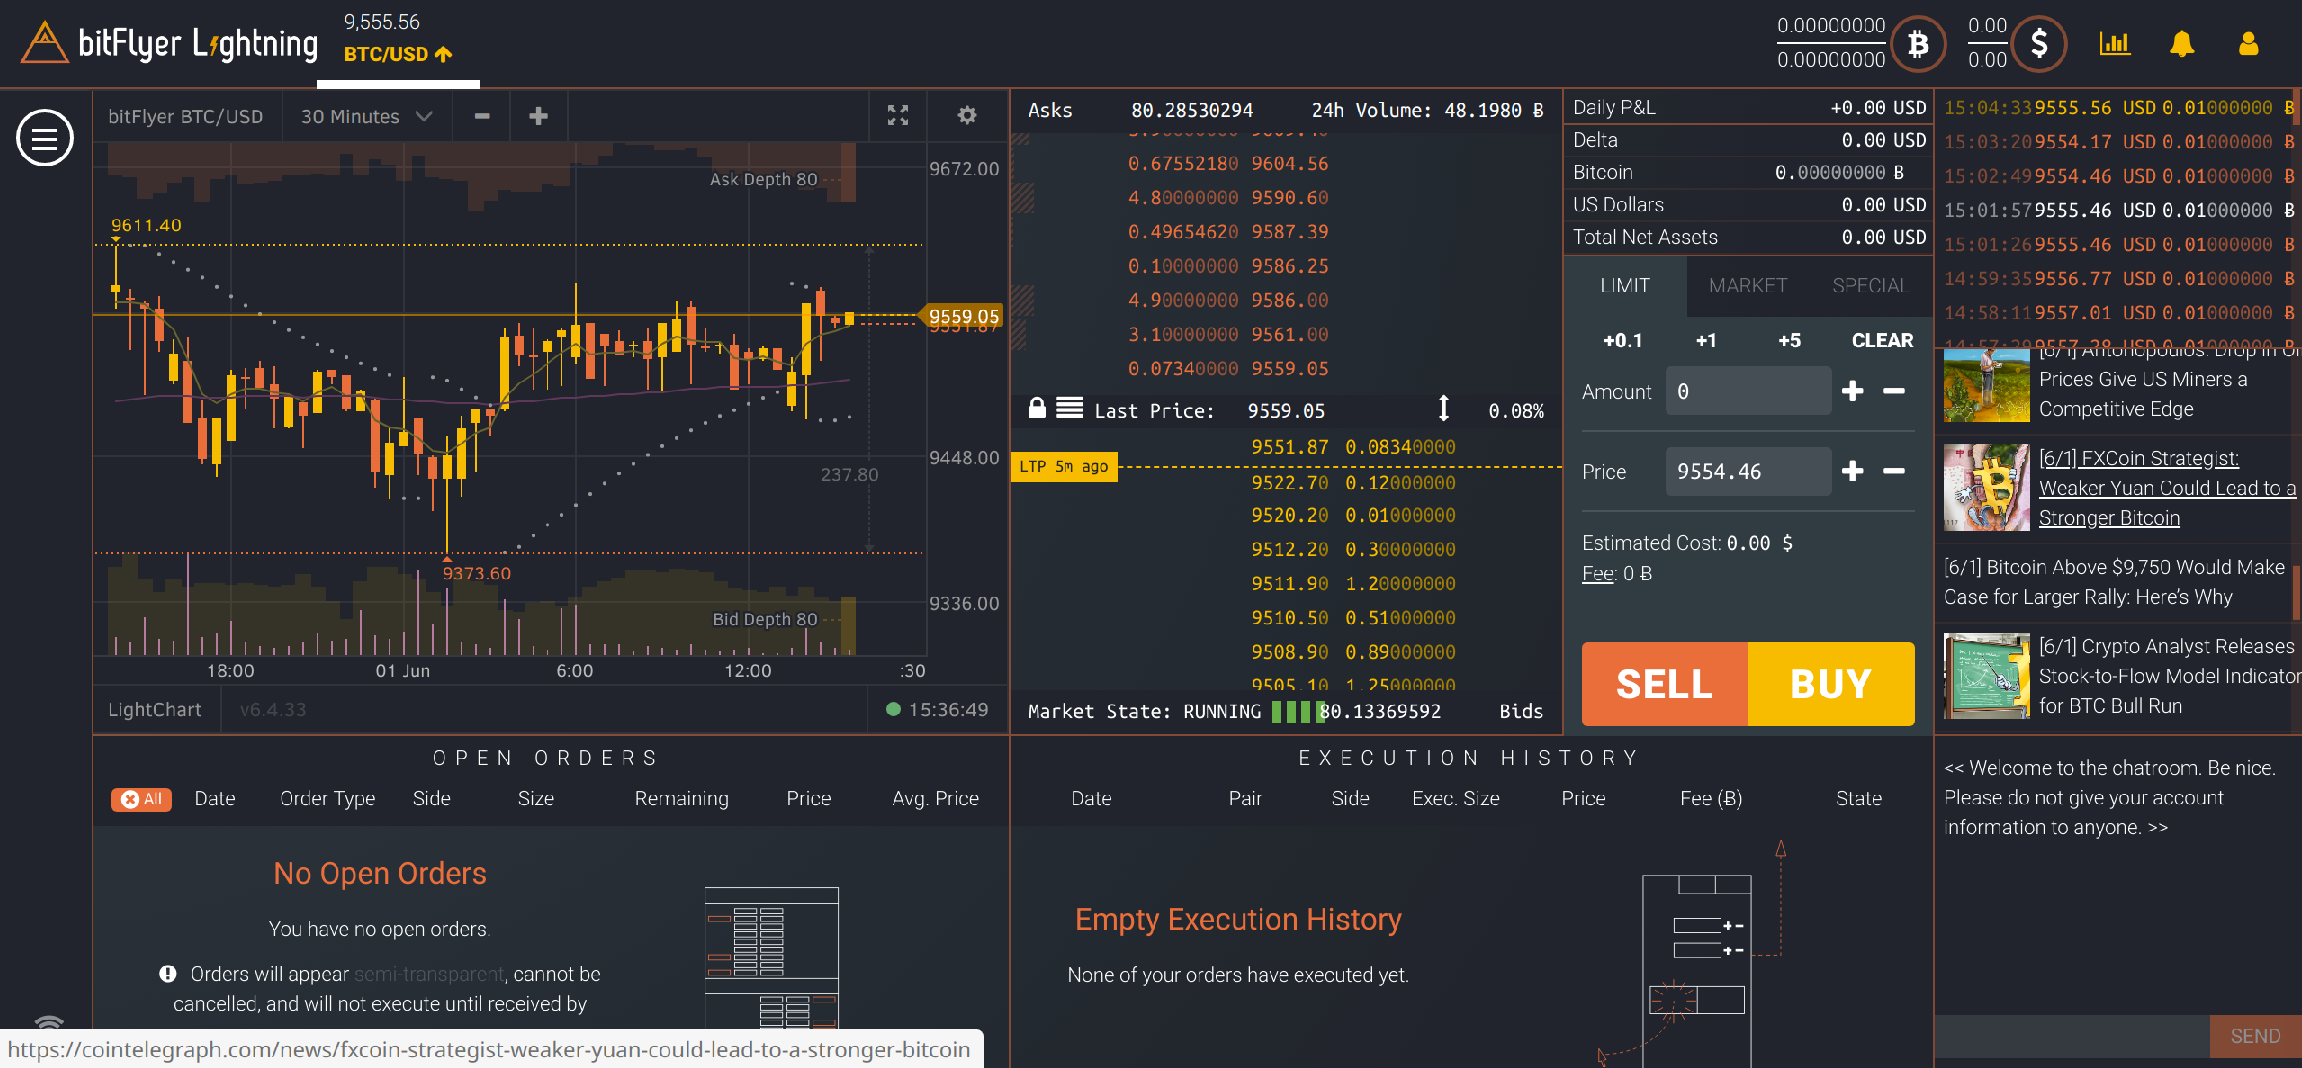The image size is (2302, 1068).
Task: Focus the Amount input field
Action: [x=1748, y=391]
